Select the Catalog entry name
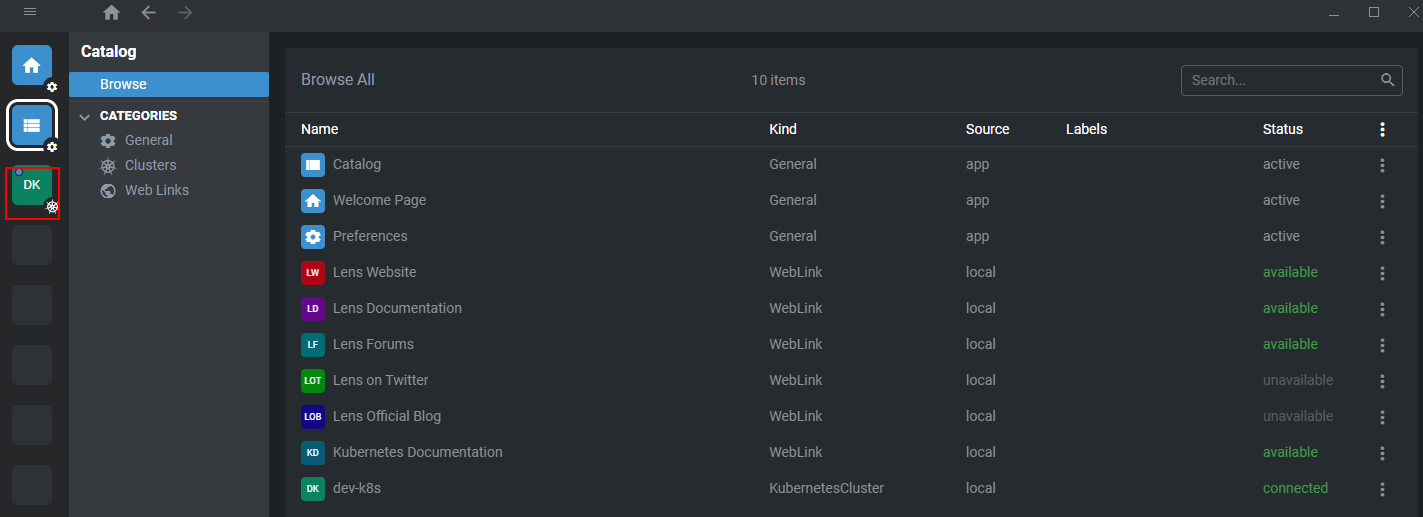This screenshot has width=1423, height=517. 357,164
